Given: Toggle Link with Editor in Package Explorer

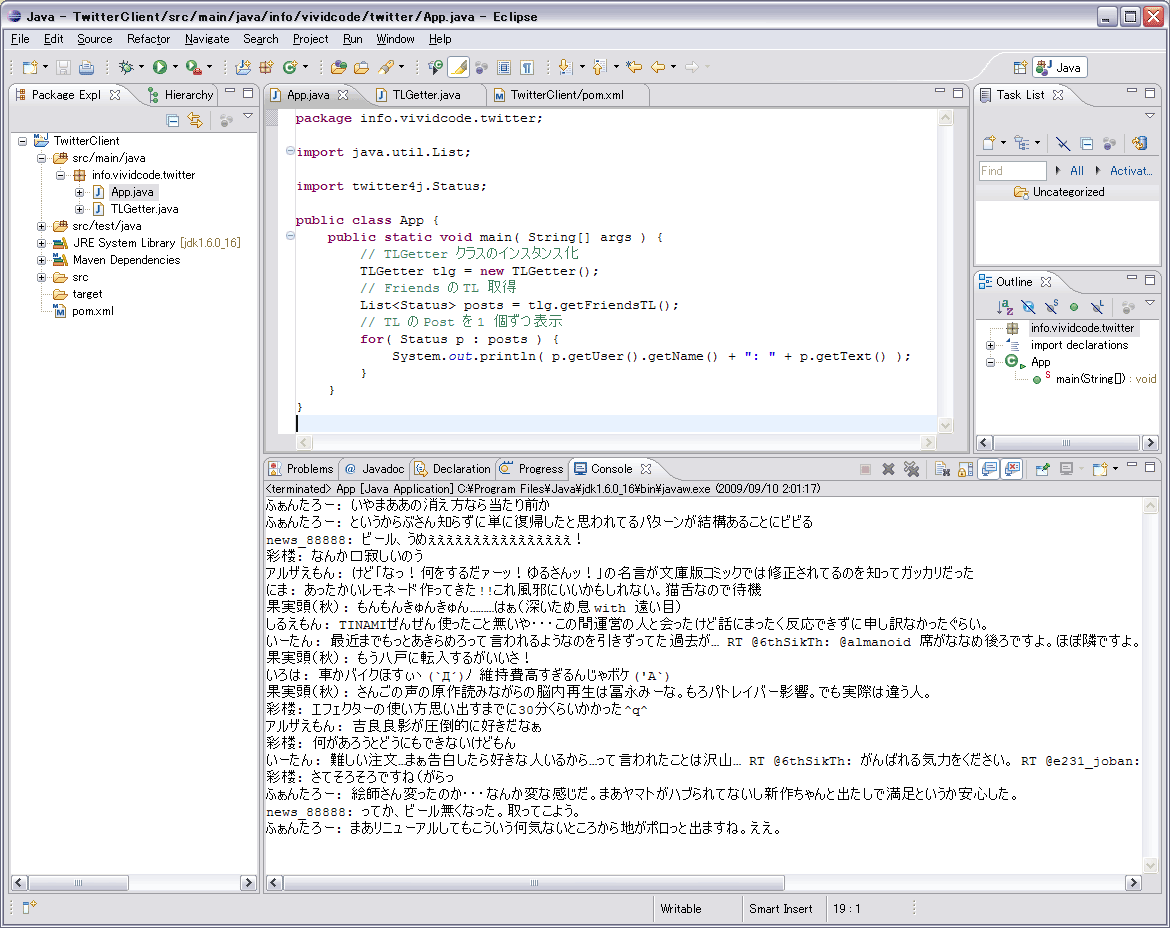Looking at the screenshot, I should 195,120.
